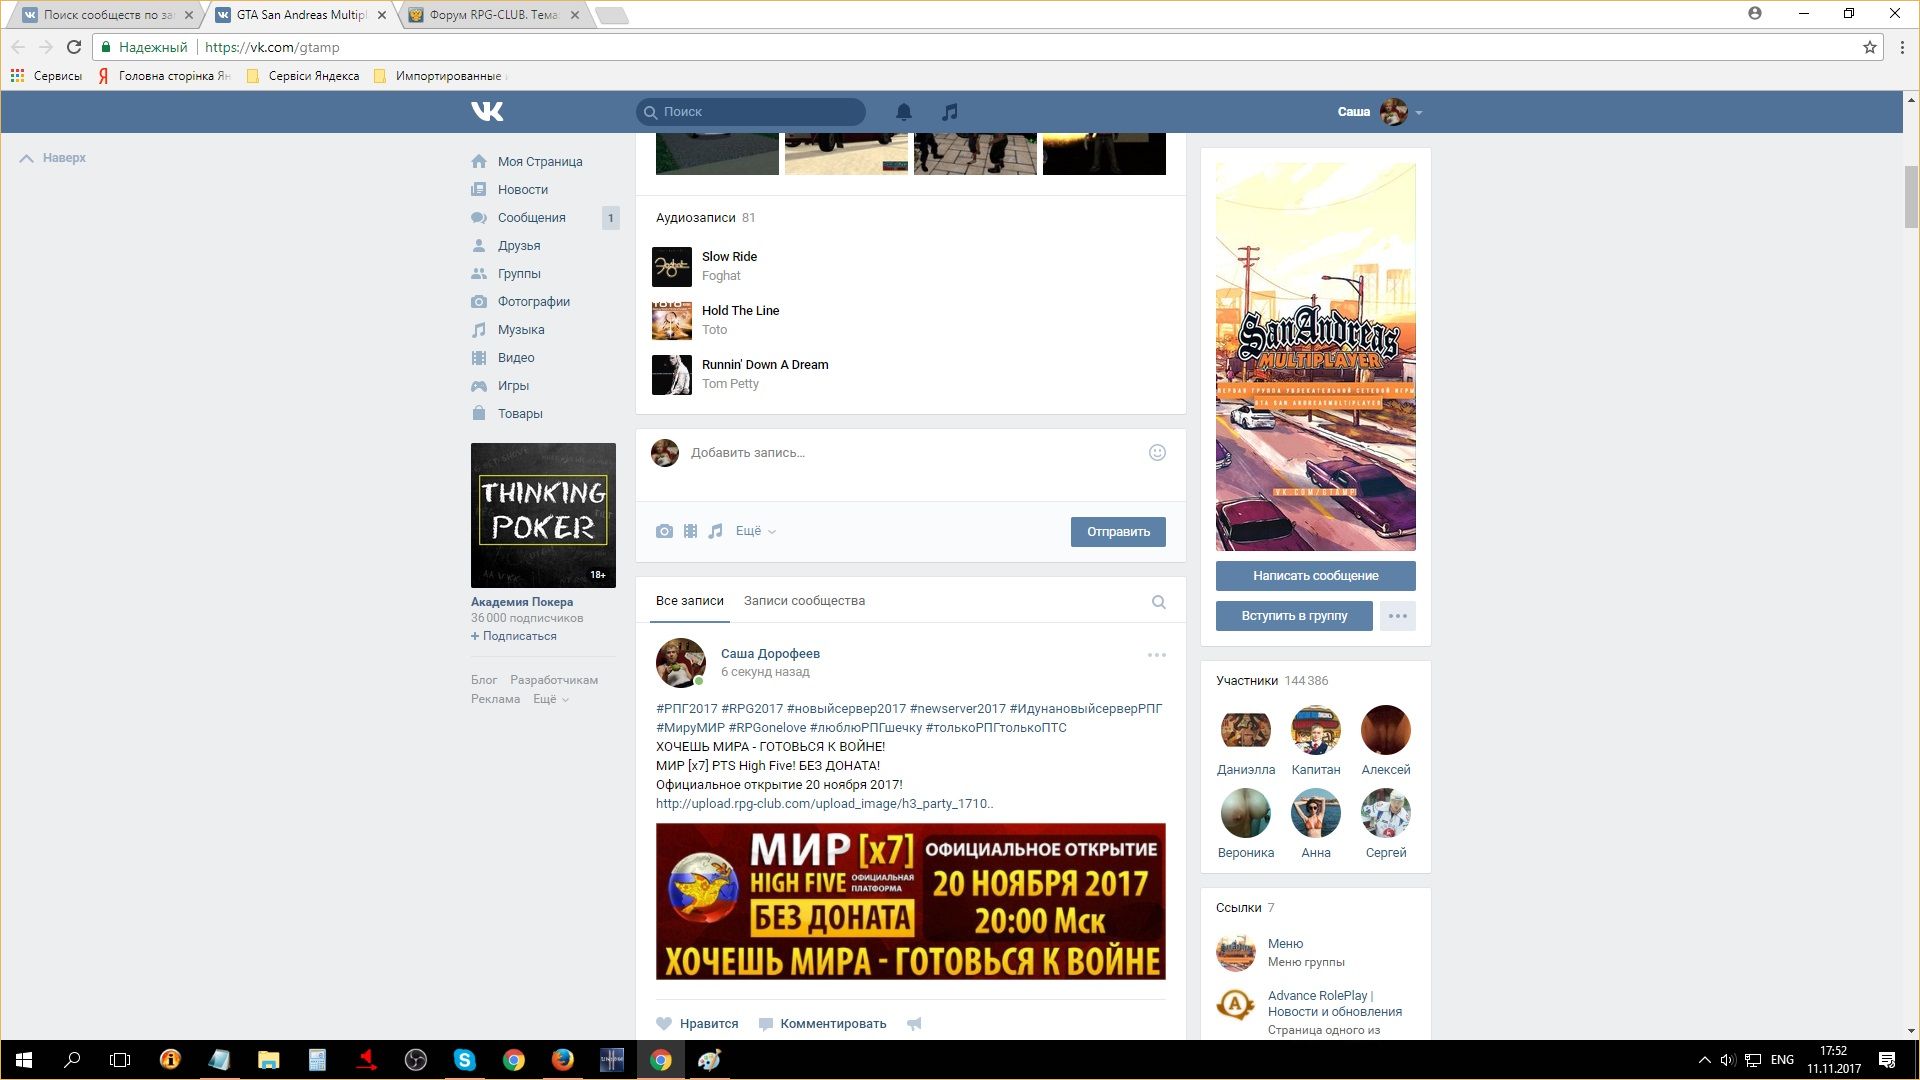Open Skype from the taskbar

point(465,1060)
